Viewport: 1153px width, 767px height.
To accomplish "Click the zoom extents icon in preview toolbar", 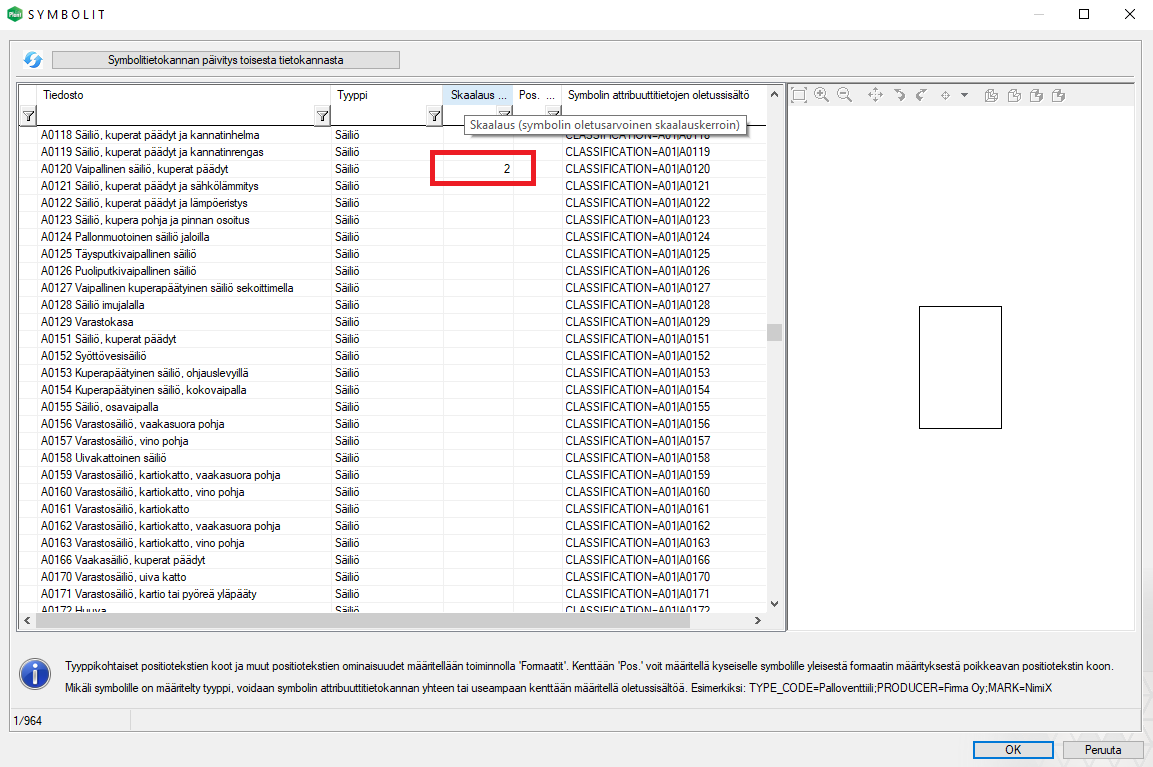I will [x=799, y=95].
